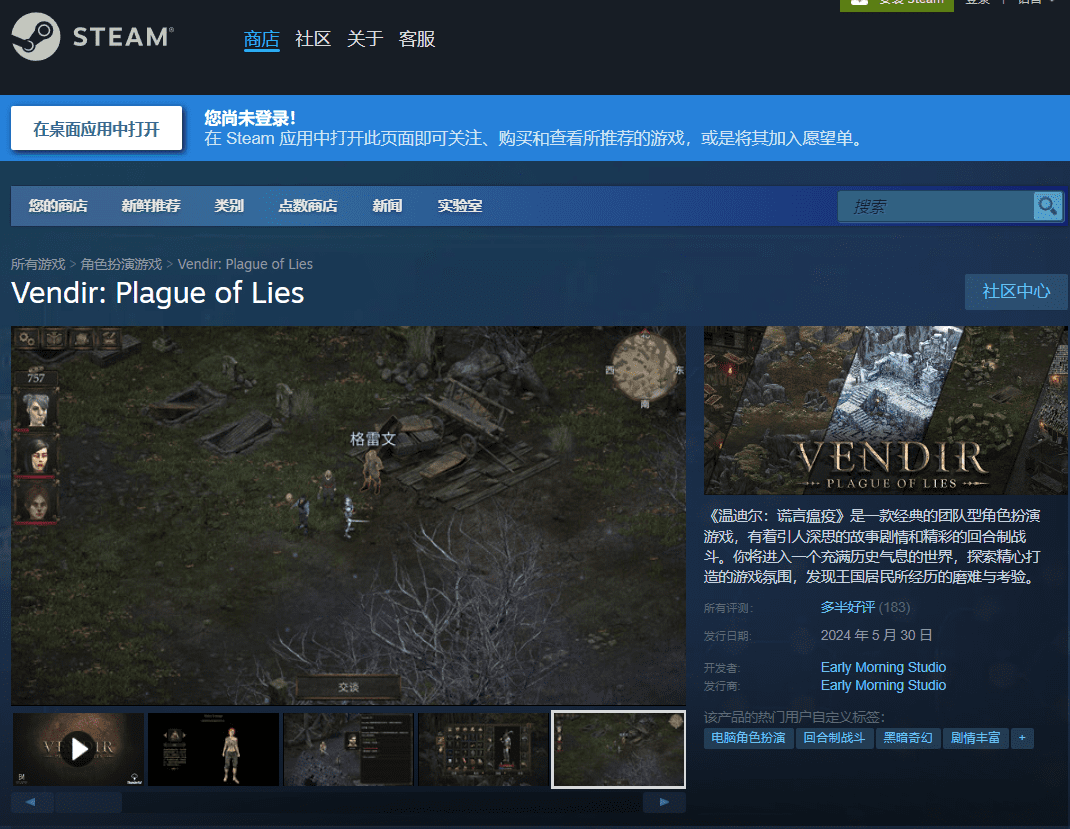Select the 商店 tab
This screenshot has width=1070, height=829.
point(261,38)
